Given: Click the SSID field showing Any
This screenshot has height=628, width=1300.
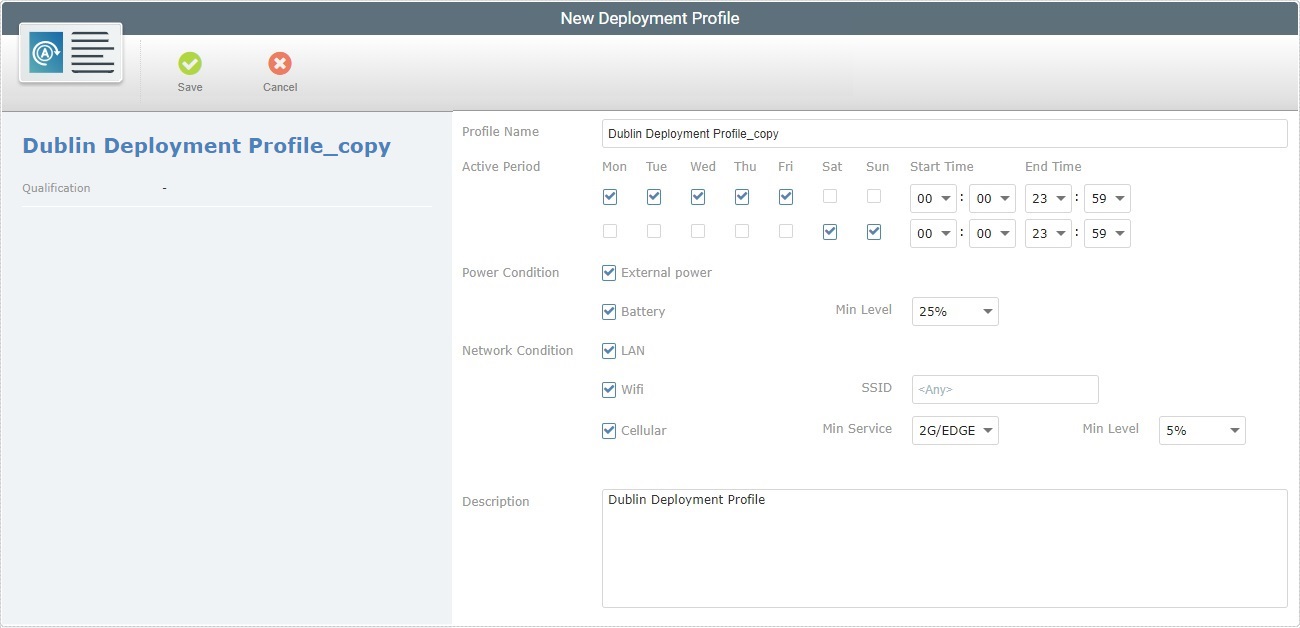Looking at the screenshot, I should pyautogui.click(x=1004, y=389).
